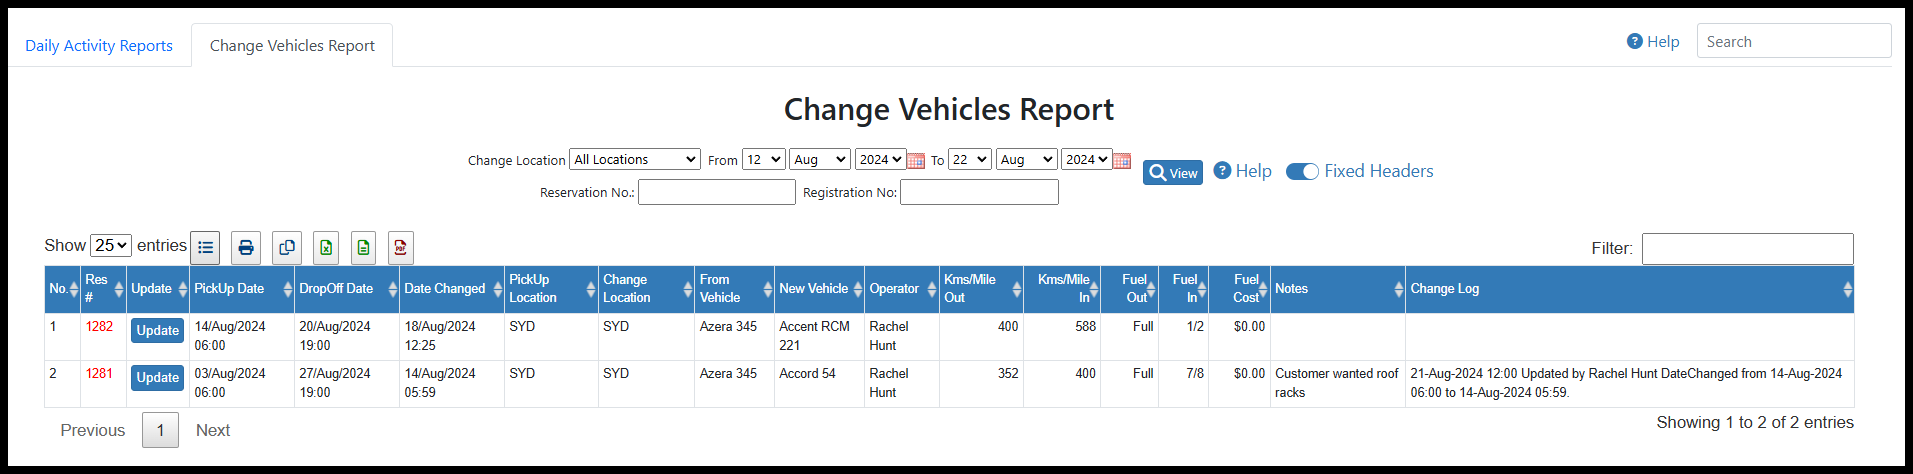Sort by Change Location column header

646,289
